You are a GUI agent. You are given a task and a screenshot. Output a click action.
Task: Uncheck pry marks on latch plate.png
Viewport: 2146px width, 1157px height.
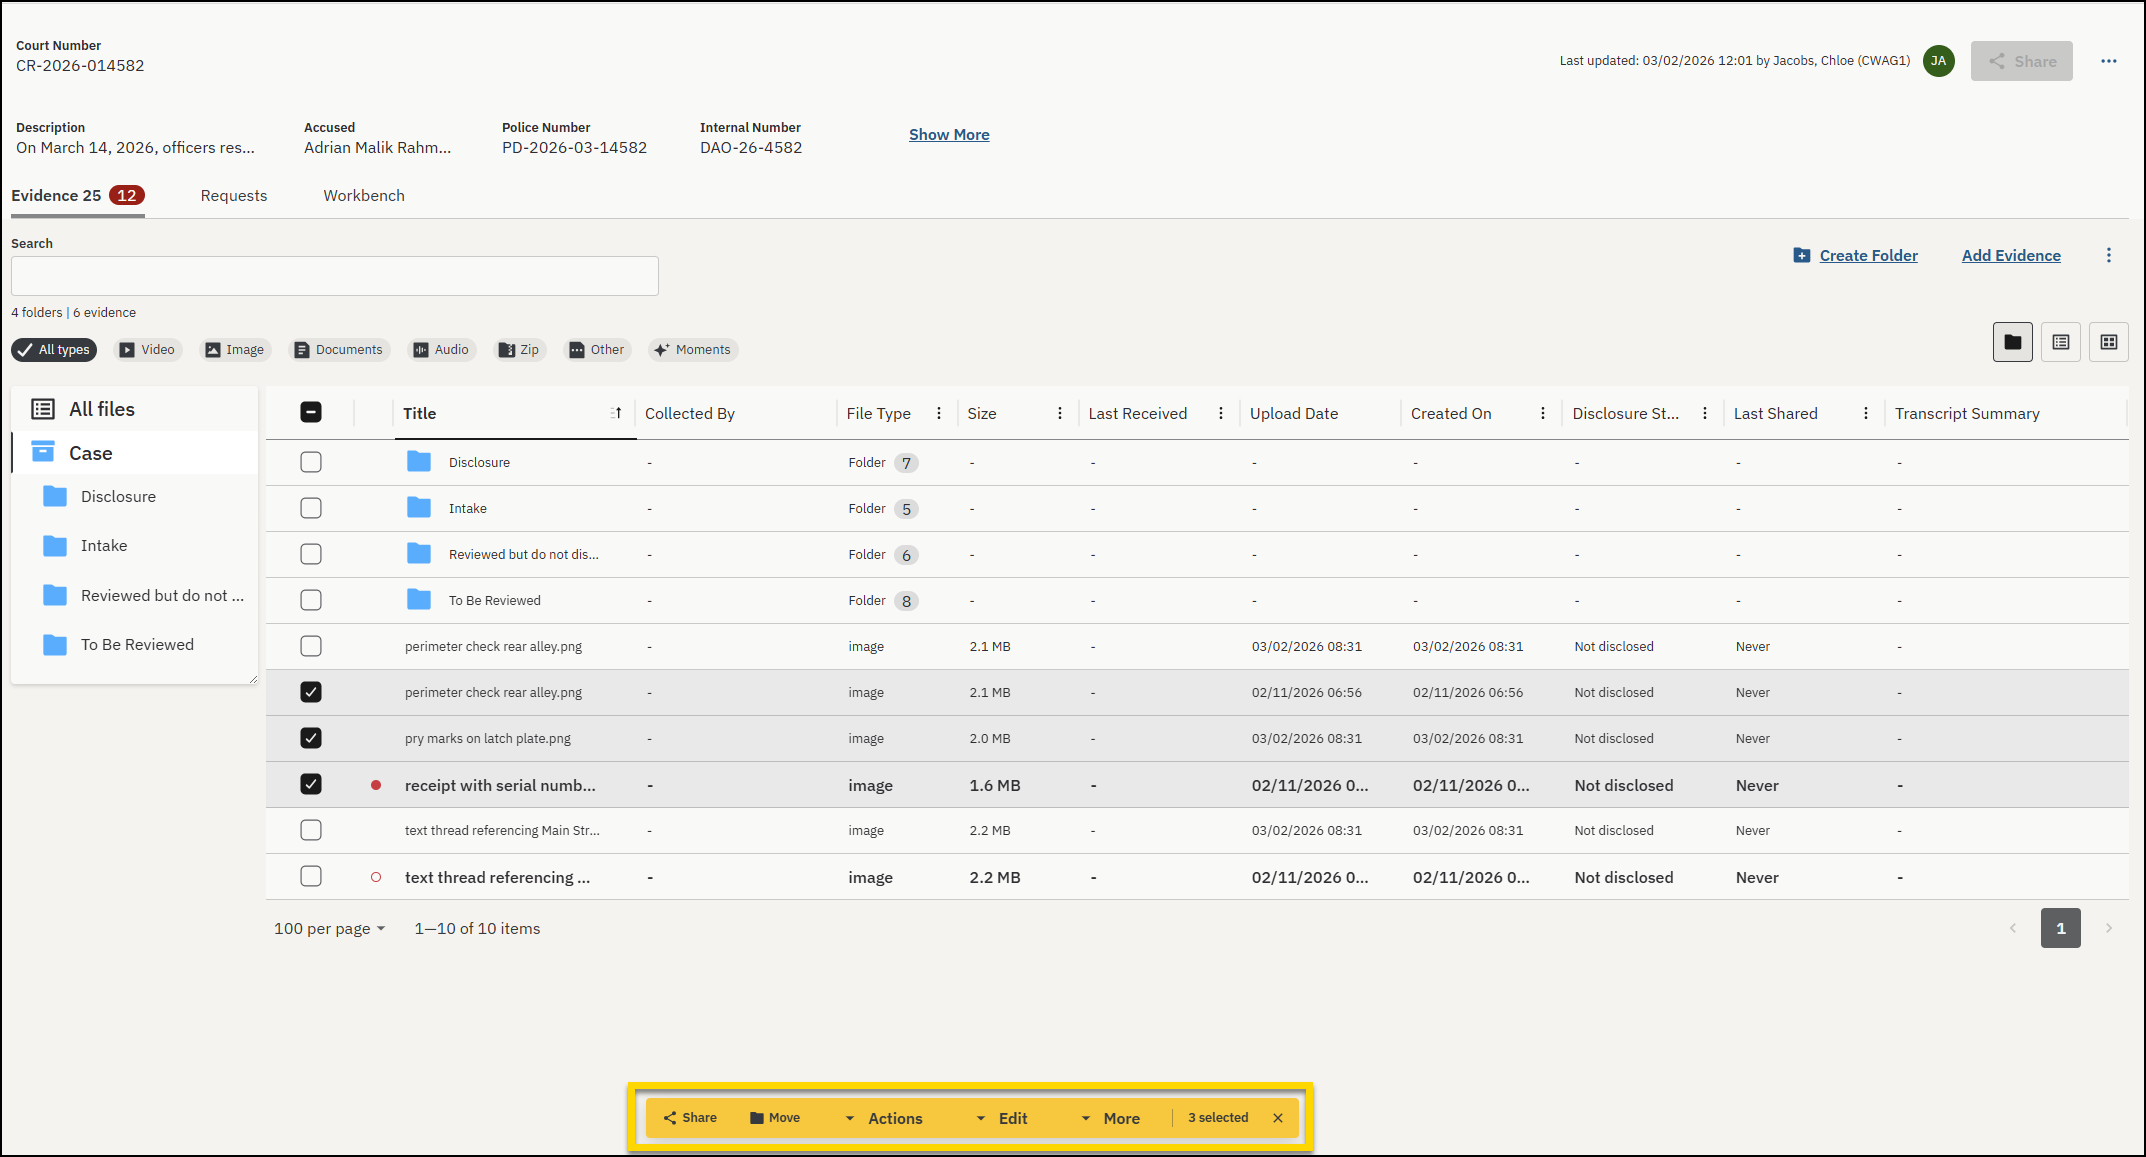[311, 738]
